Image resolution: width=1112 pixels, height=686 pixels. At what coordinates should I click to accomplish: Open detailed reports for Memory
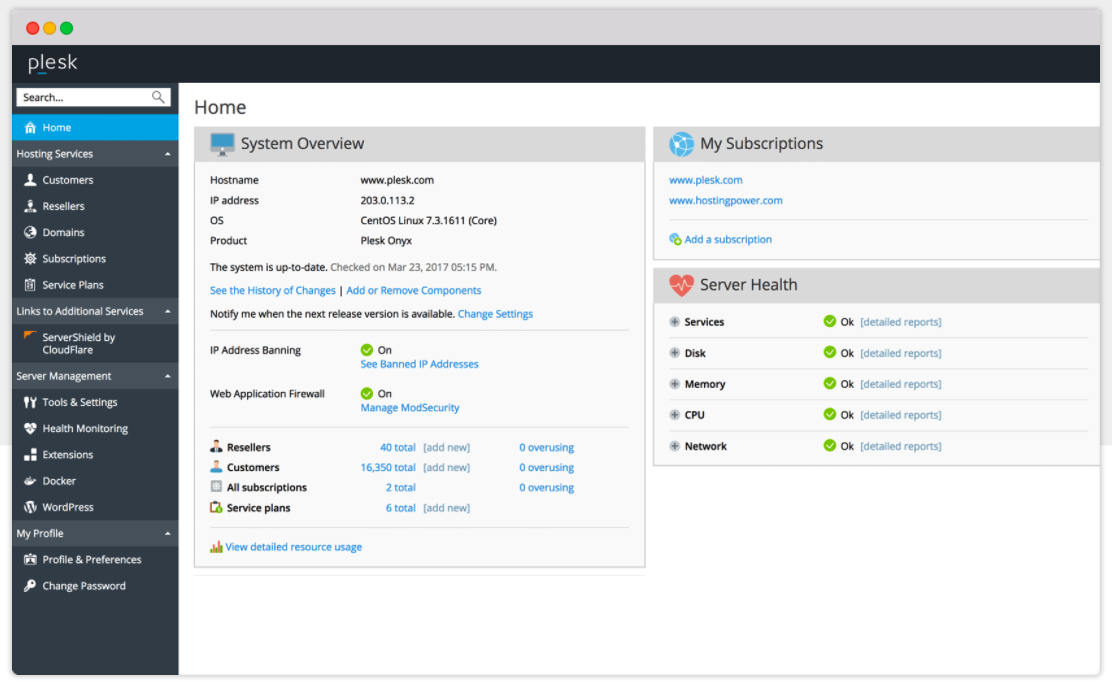[x=901, y=385]
